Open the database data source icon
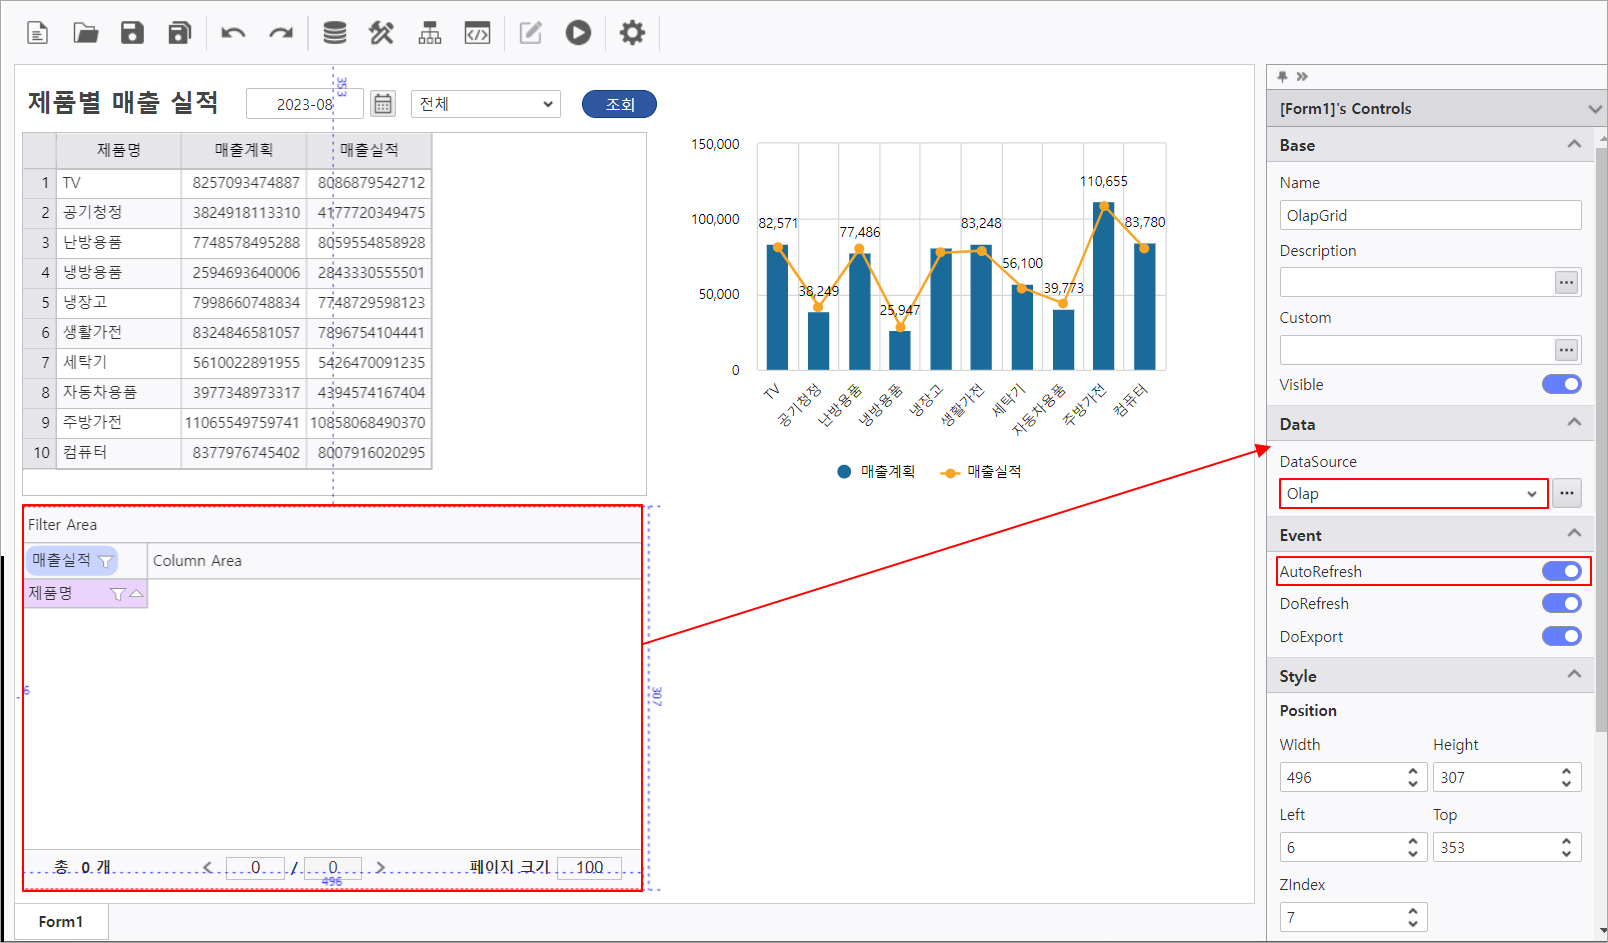This screenshot has height=943, width=1608. coord(335,33)
